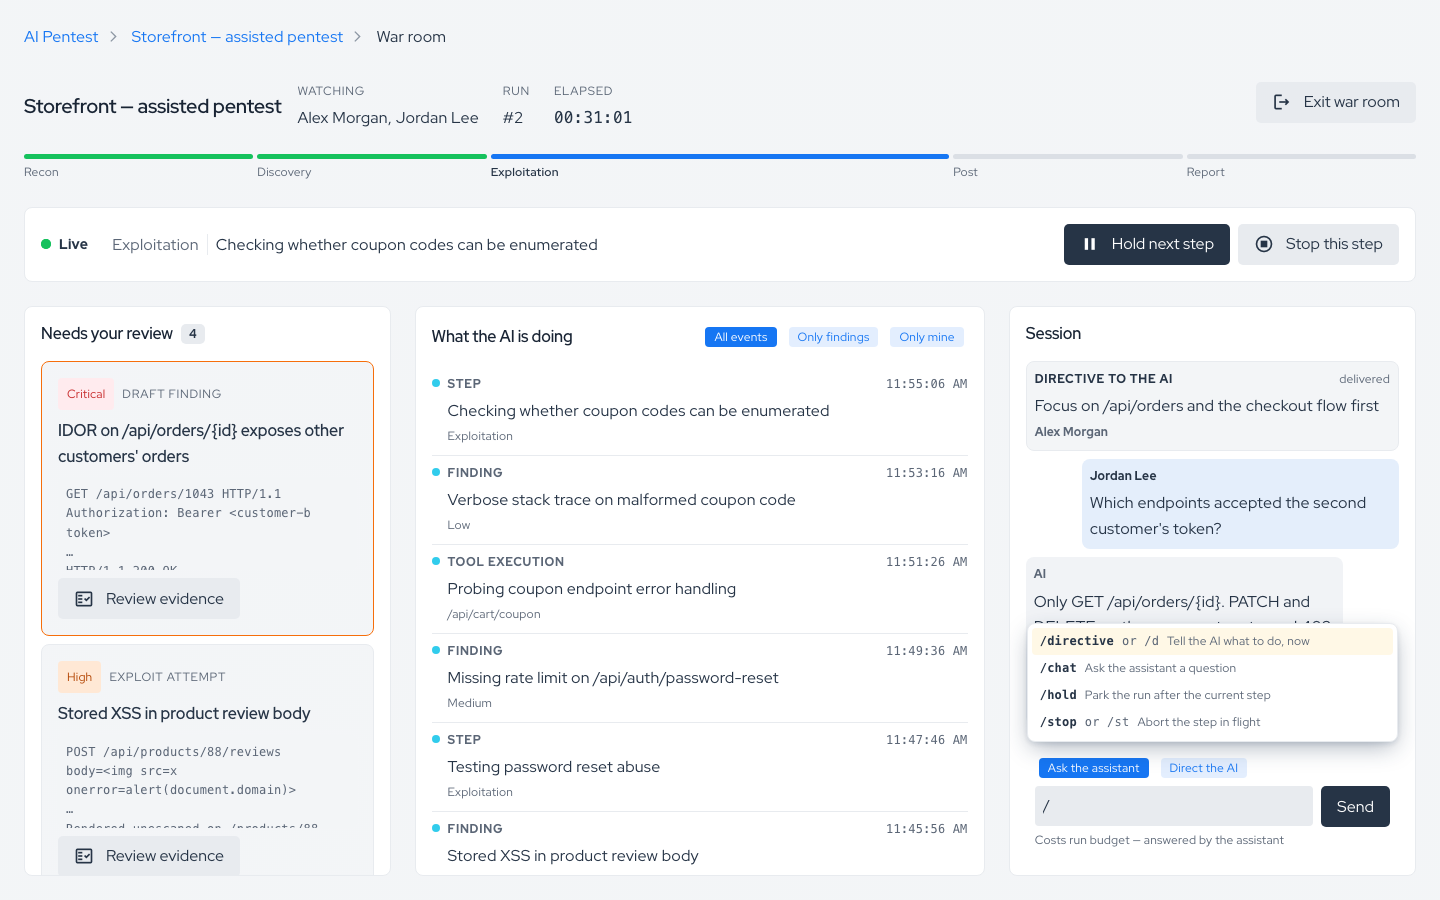Filter the feed to only mine
Image resolution: width=1440 pixels, height=900 pixels.
927,337
